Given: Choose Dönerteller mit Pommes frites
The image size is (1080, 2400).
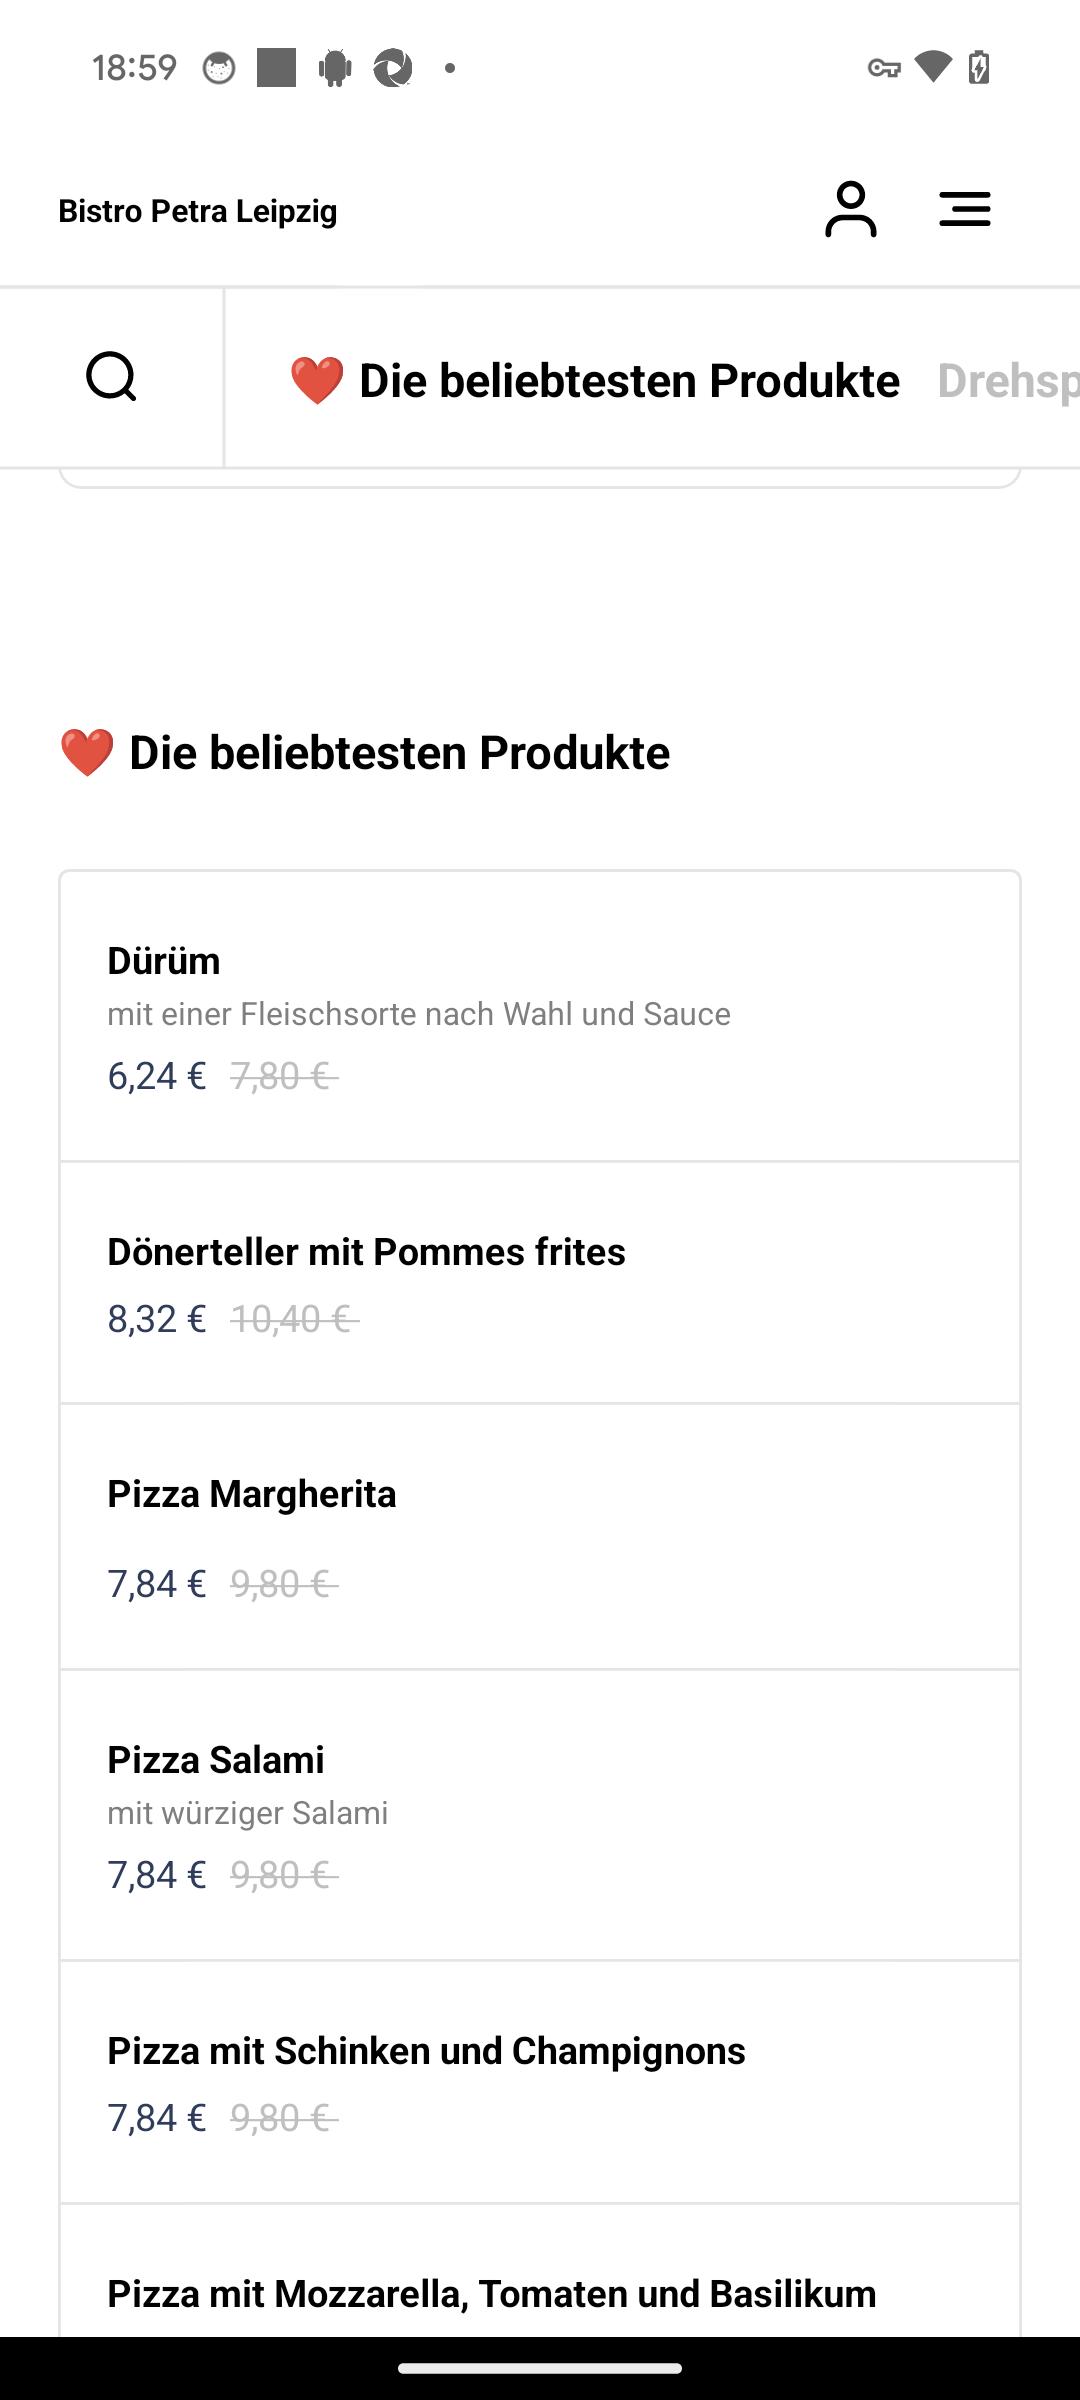Looking at the screenshot, I should pyautogui.click(x=540, y=1283).
